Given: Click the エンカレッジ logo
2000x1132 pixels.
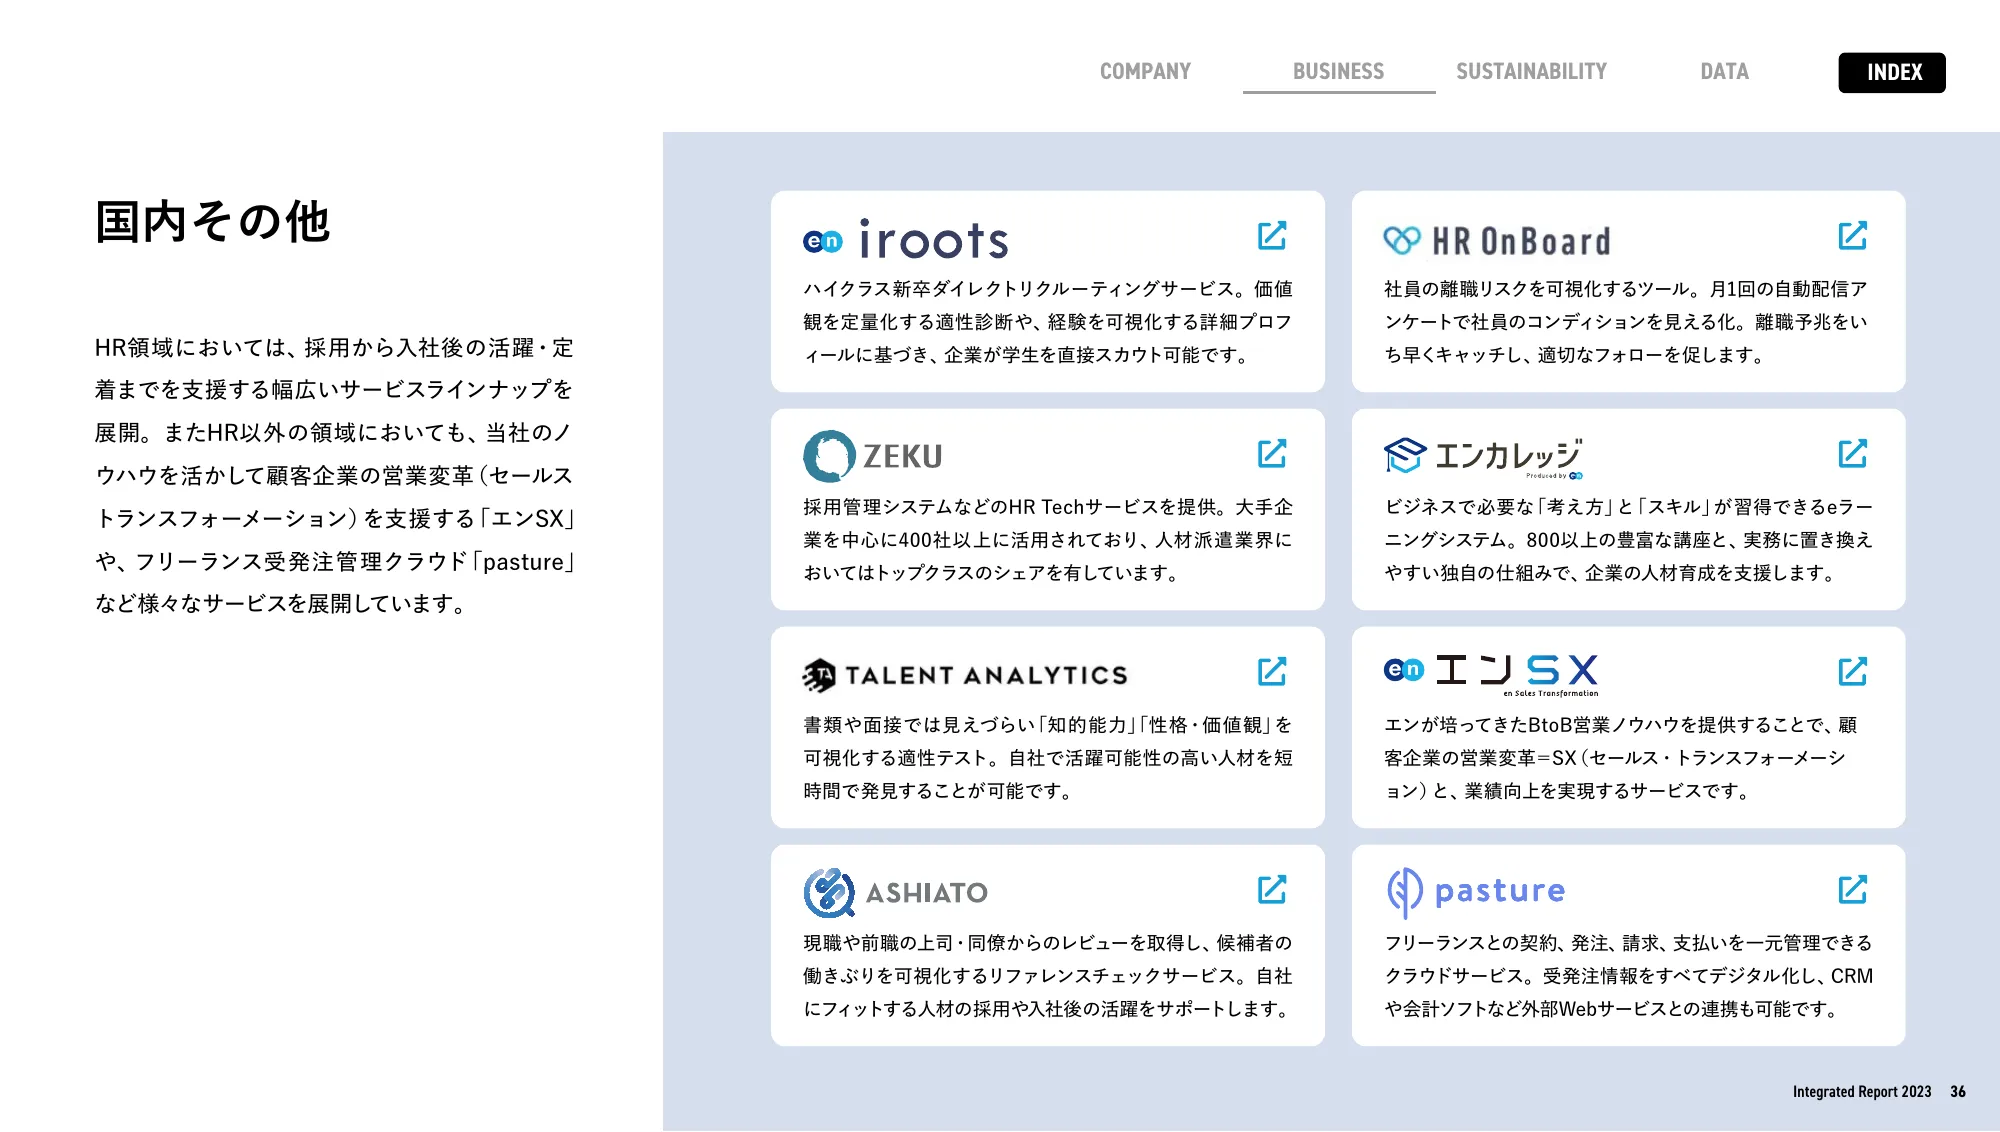Looking at the screenshot, I should 1483,457.
